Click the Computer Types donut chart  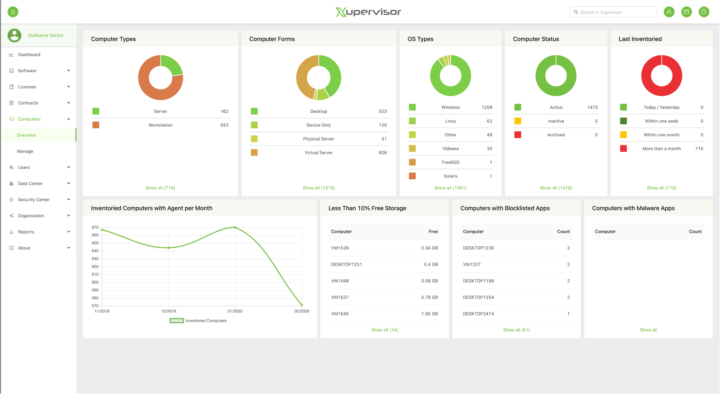[x=160, y=78]
